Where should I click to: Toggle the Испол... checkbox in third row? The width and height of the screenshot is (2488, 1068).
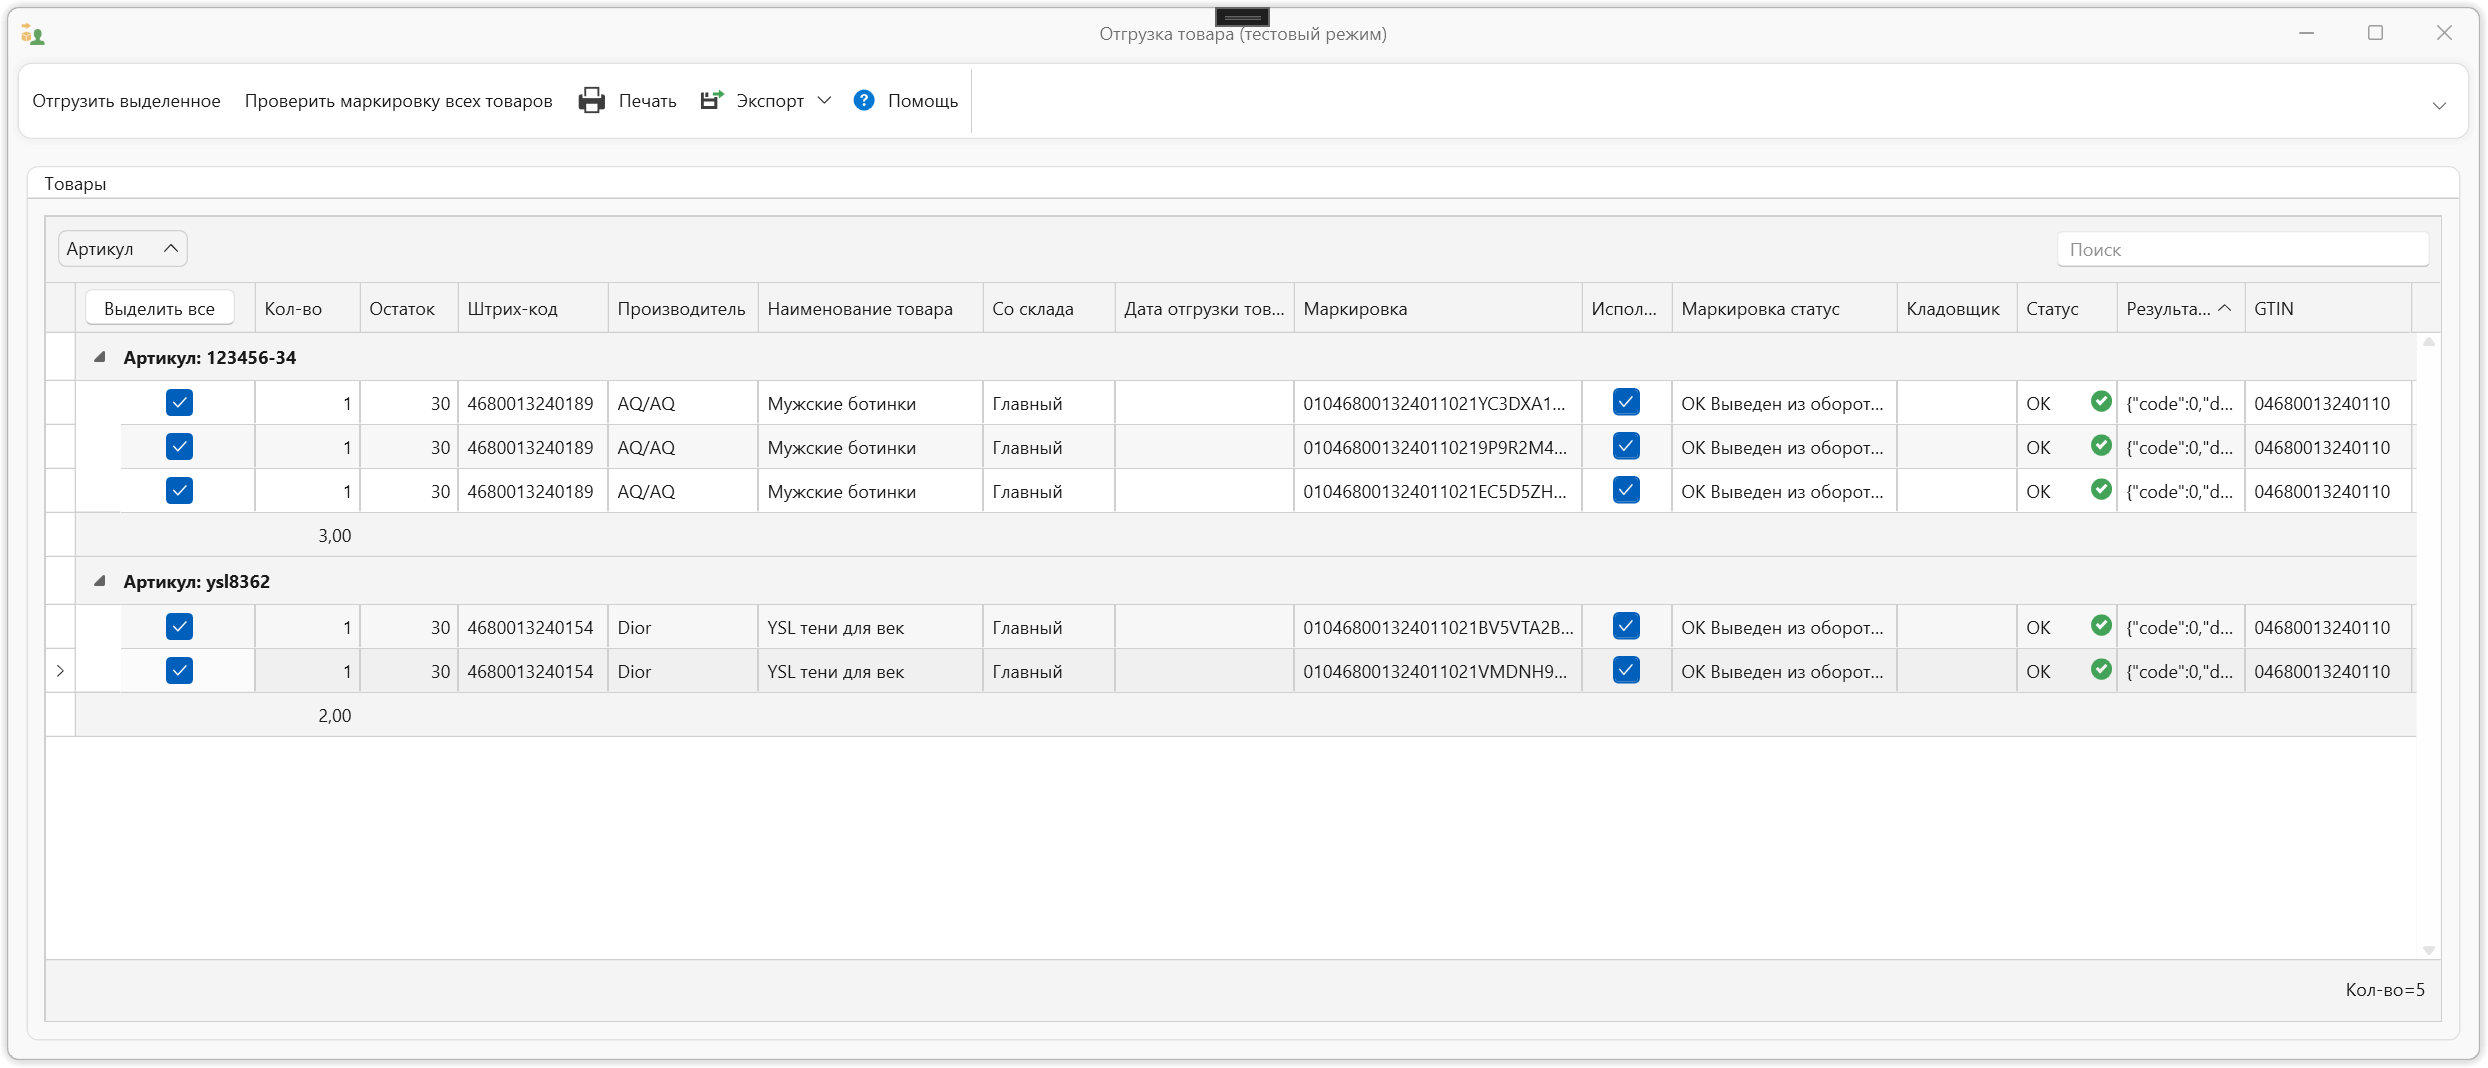coord(1626,491)
